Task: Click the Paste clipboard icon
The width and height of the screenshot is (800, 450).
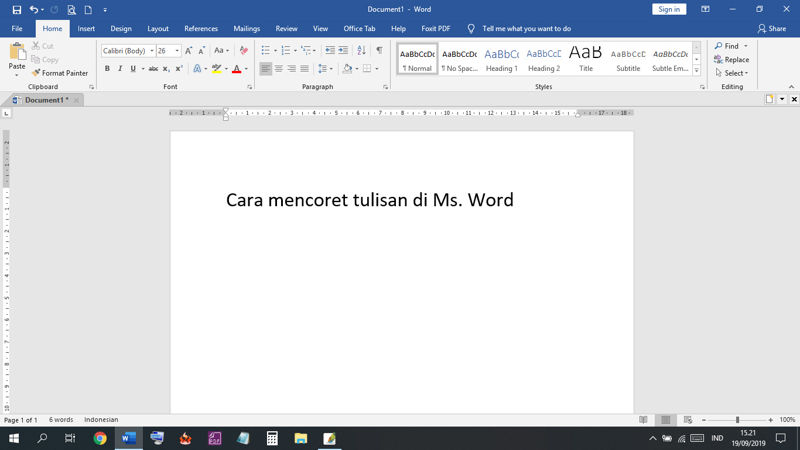Action: tap(17, 53)
